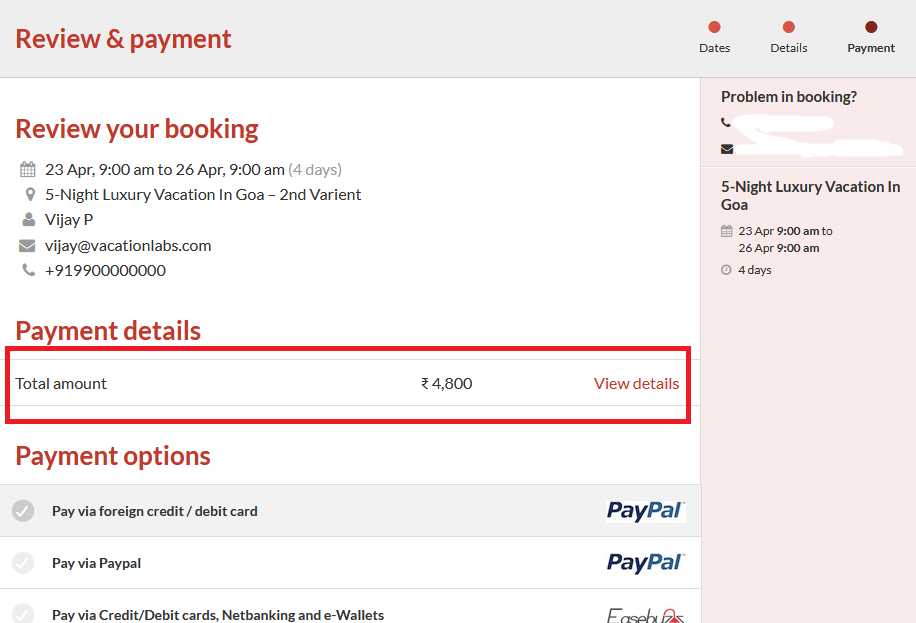The image size is (916, 623).
Task: Click the envelope icon under Problem in booking
Action: (727, 149)
